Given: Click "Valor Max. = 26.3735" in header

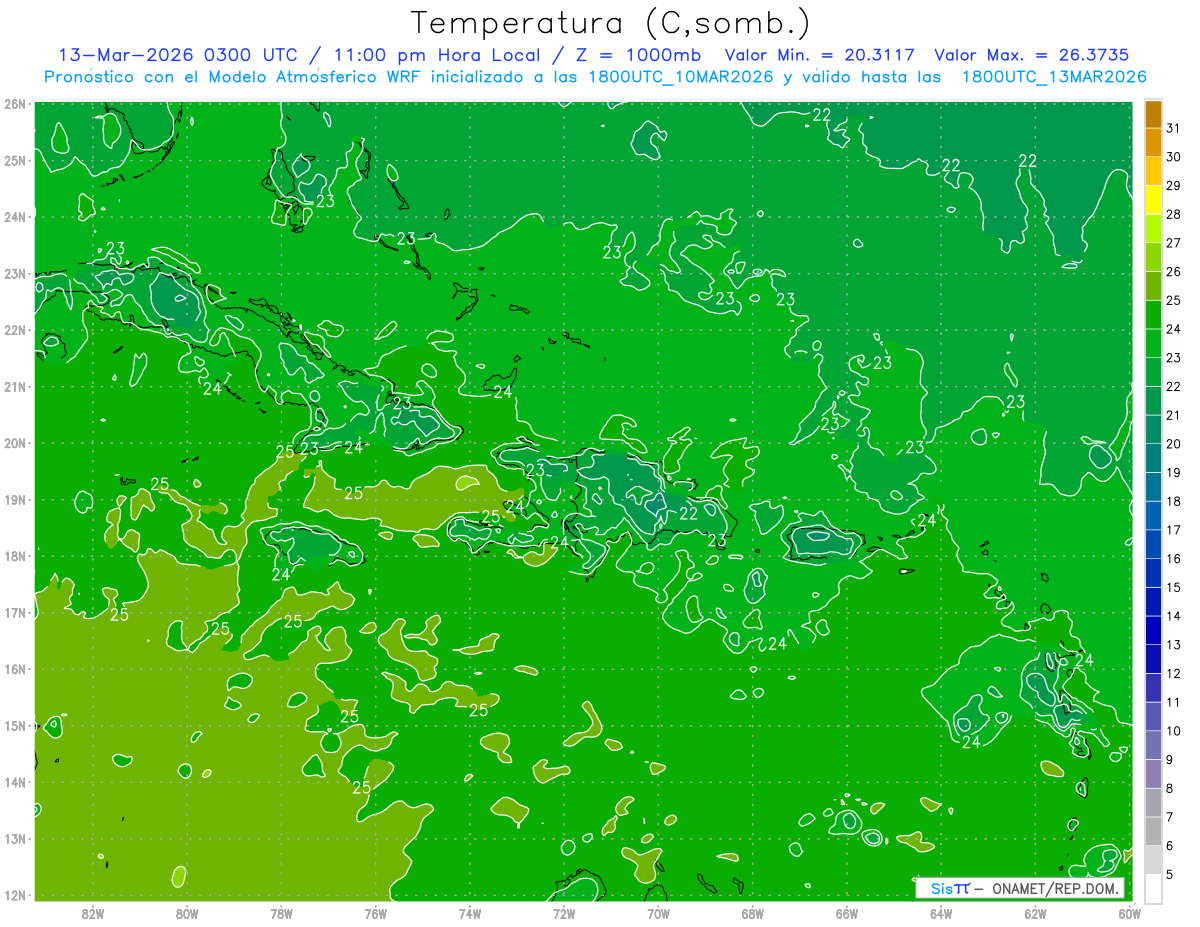Looking at the screenshot, I should pos(1031,55).
